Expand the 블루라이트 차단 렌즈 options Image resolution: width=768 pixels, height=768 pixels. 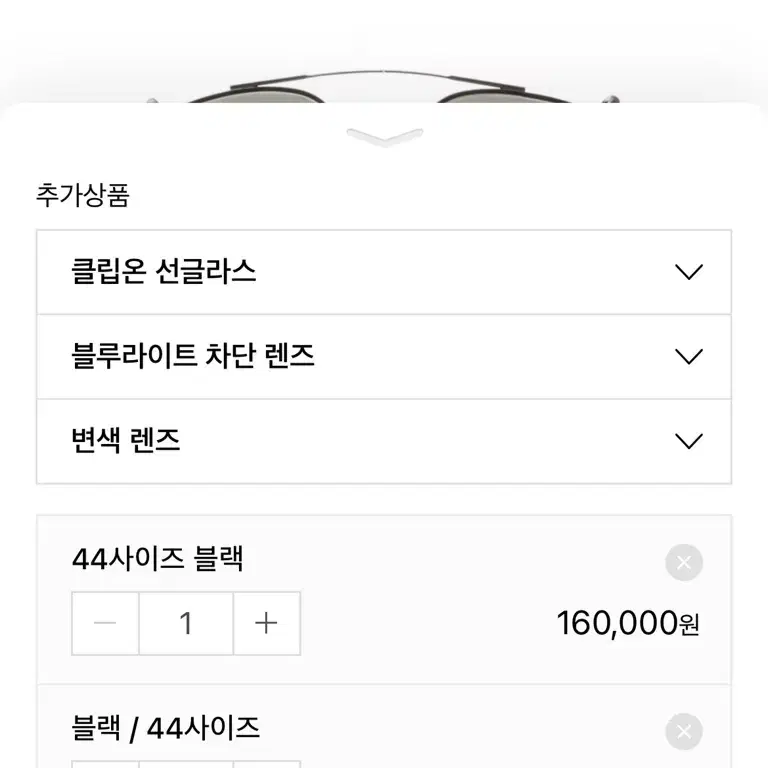pyautogui.click(x=384, y=357)
